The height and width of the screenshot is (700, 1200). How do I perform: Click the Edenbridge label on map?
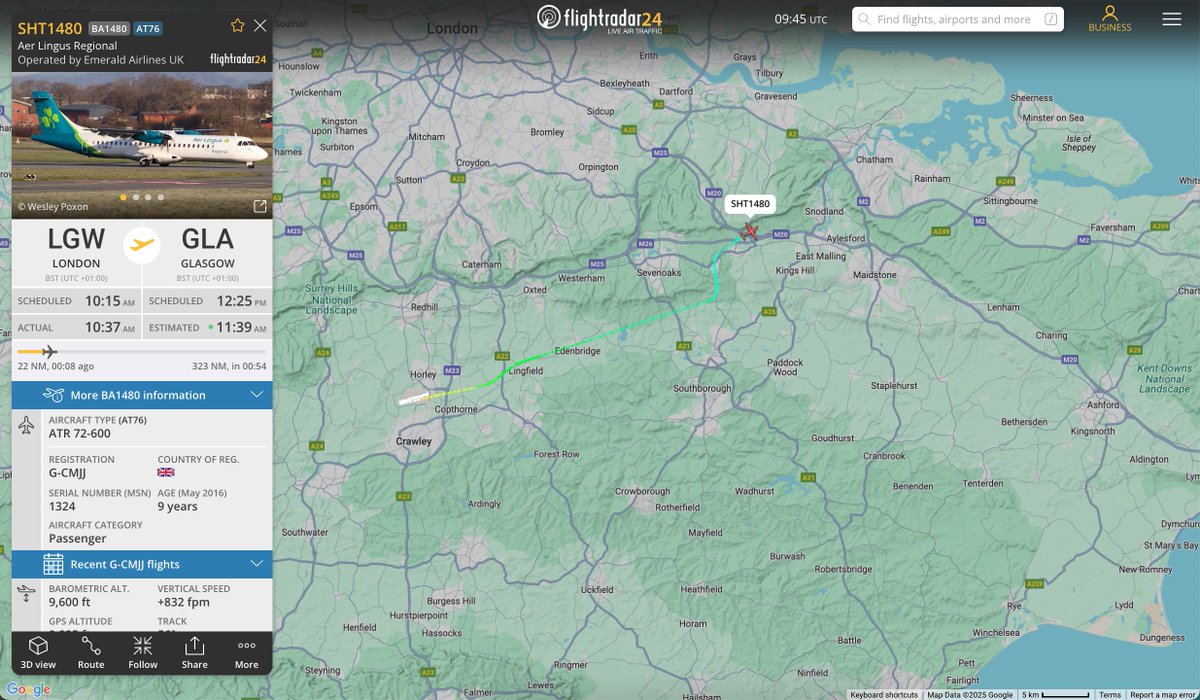[x=578, y=352]
